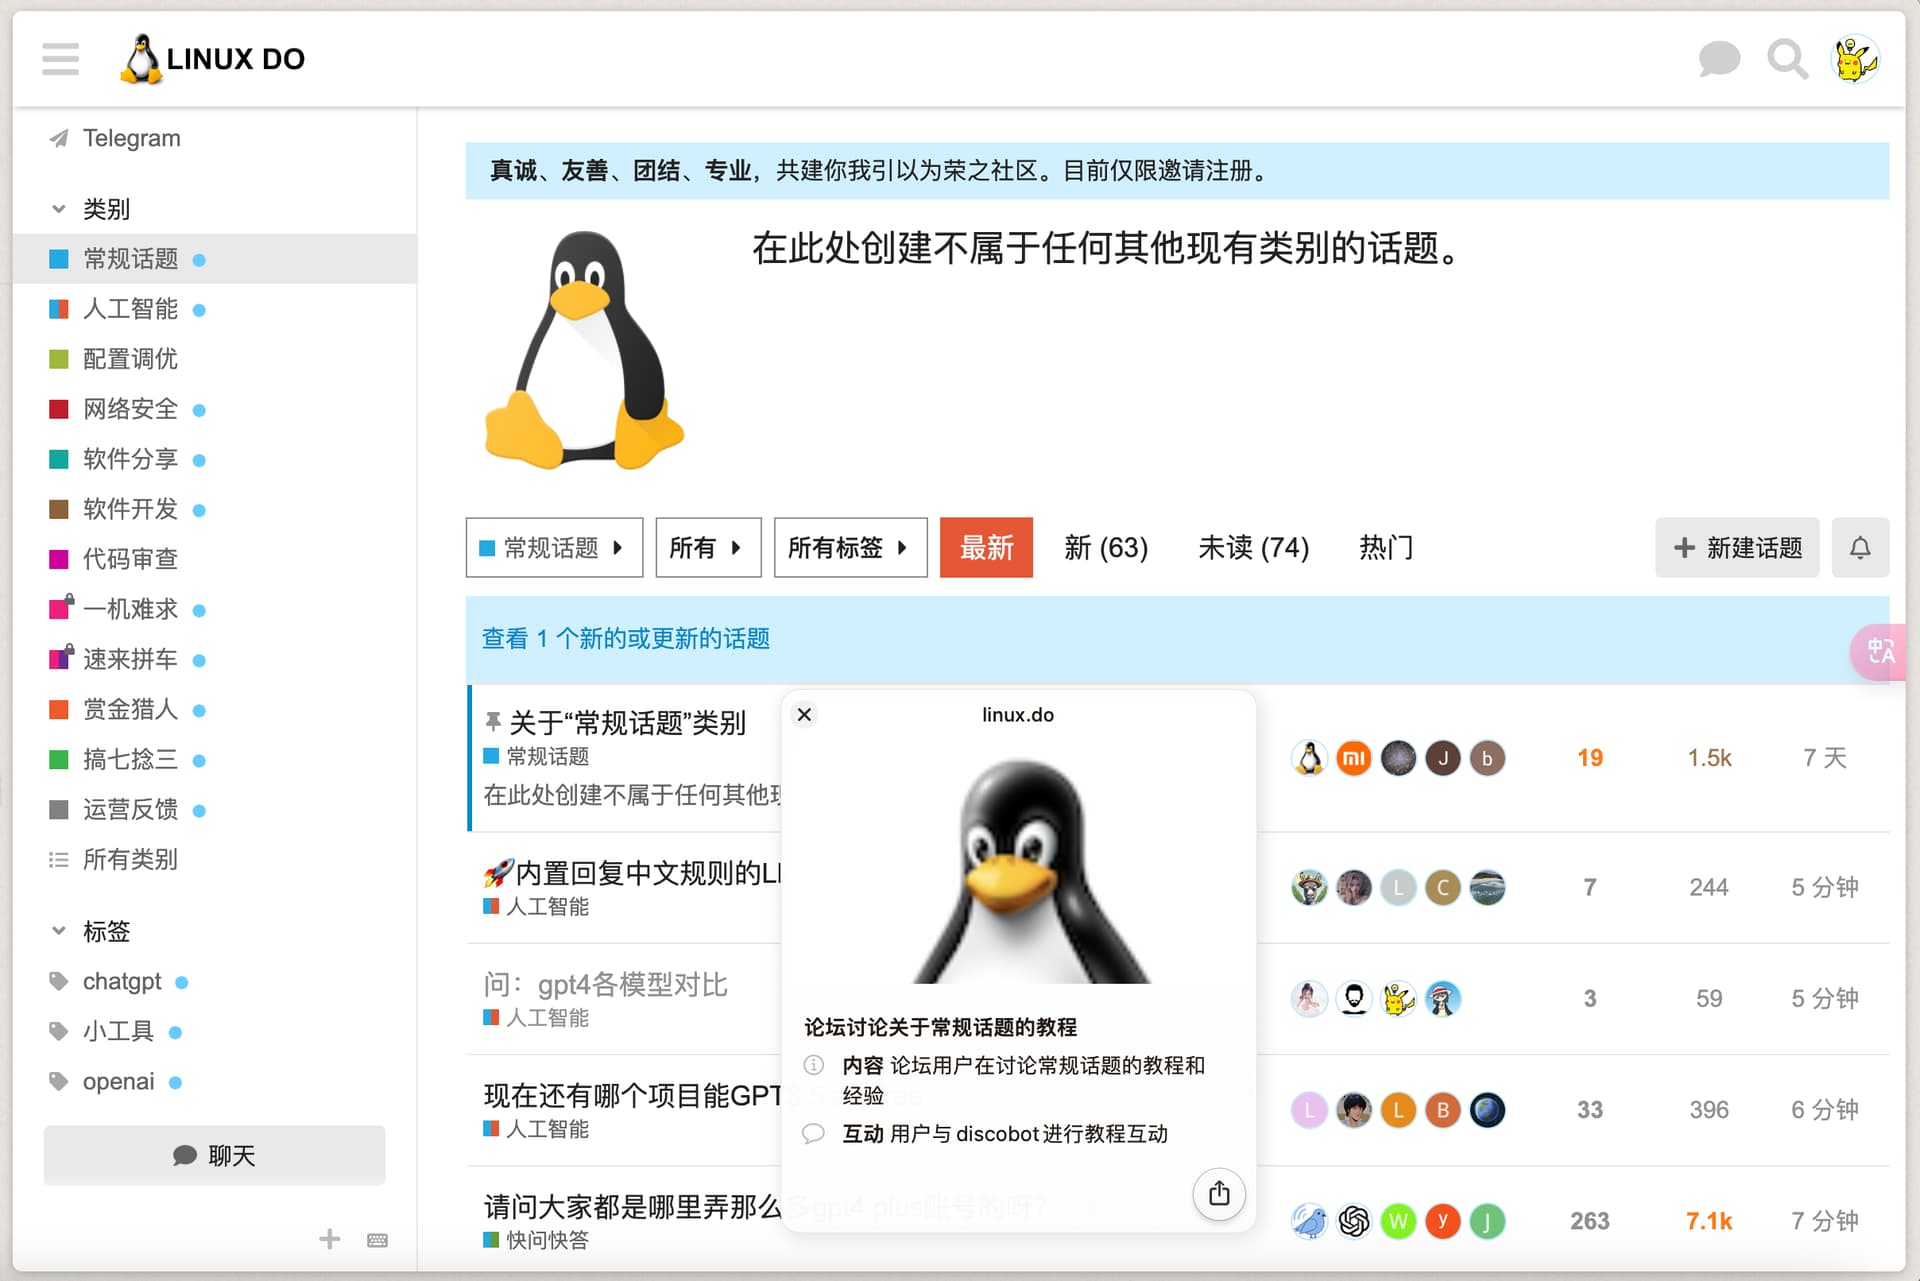Click the large Tux category logo image

coord(585,350)
